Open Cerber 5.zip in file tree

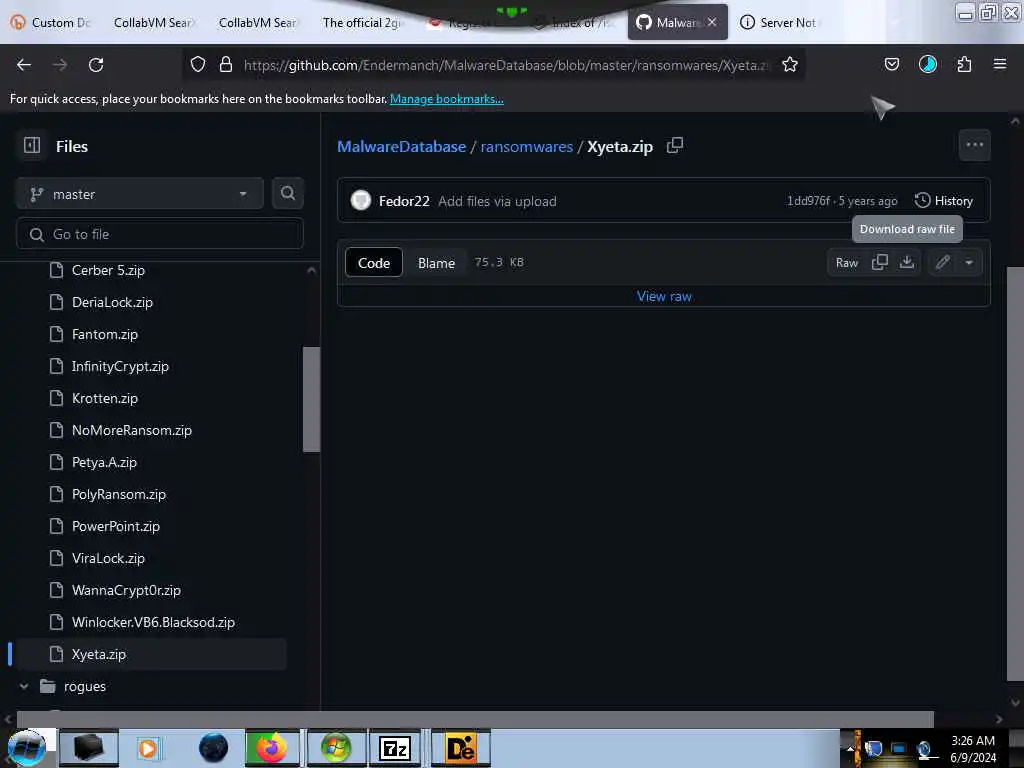click(x=108, y=270)
